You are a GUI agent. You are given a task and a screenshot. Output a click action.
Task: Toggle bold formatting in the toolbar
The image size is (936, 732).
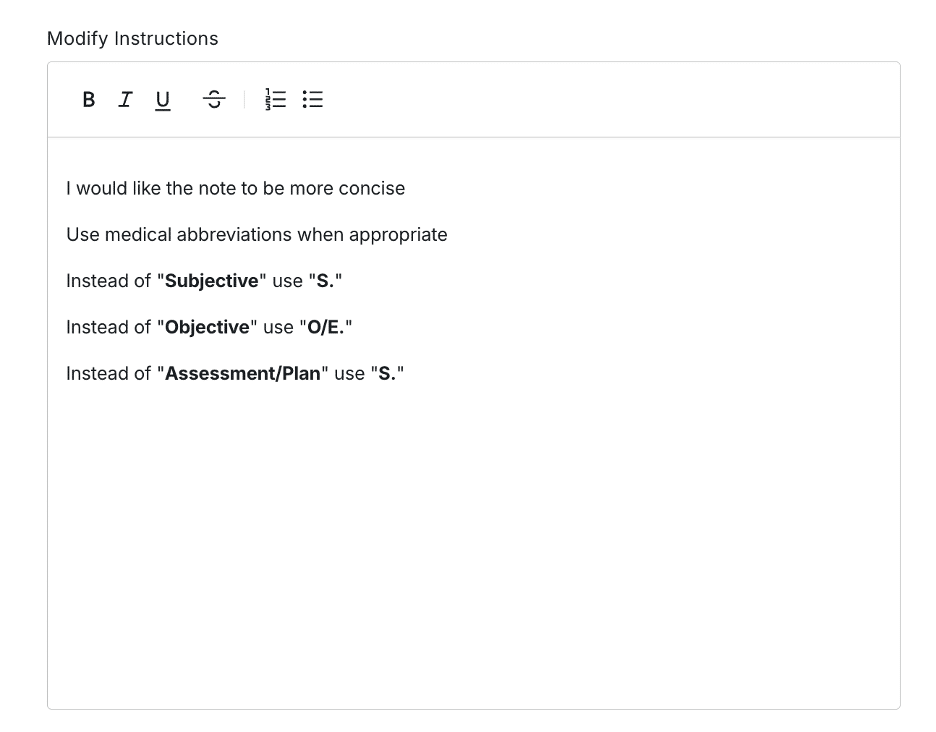point(89,99)
